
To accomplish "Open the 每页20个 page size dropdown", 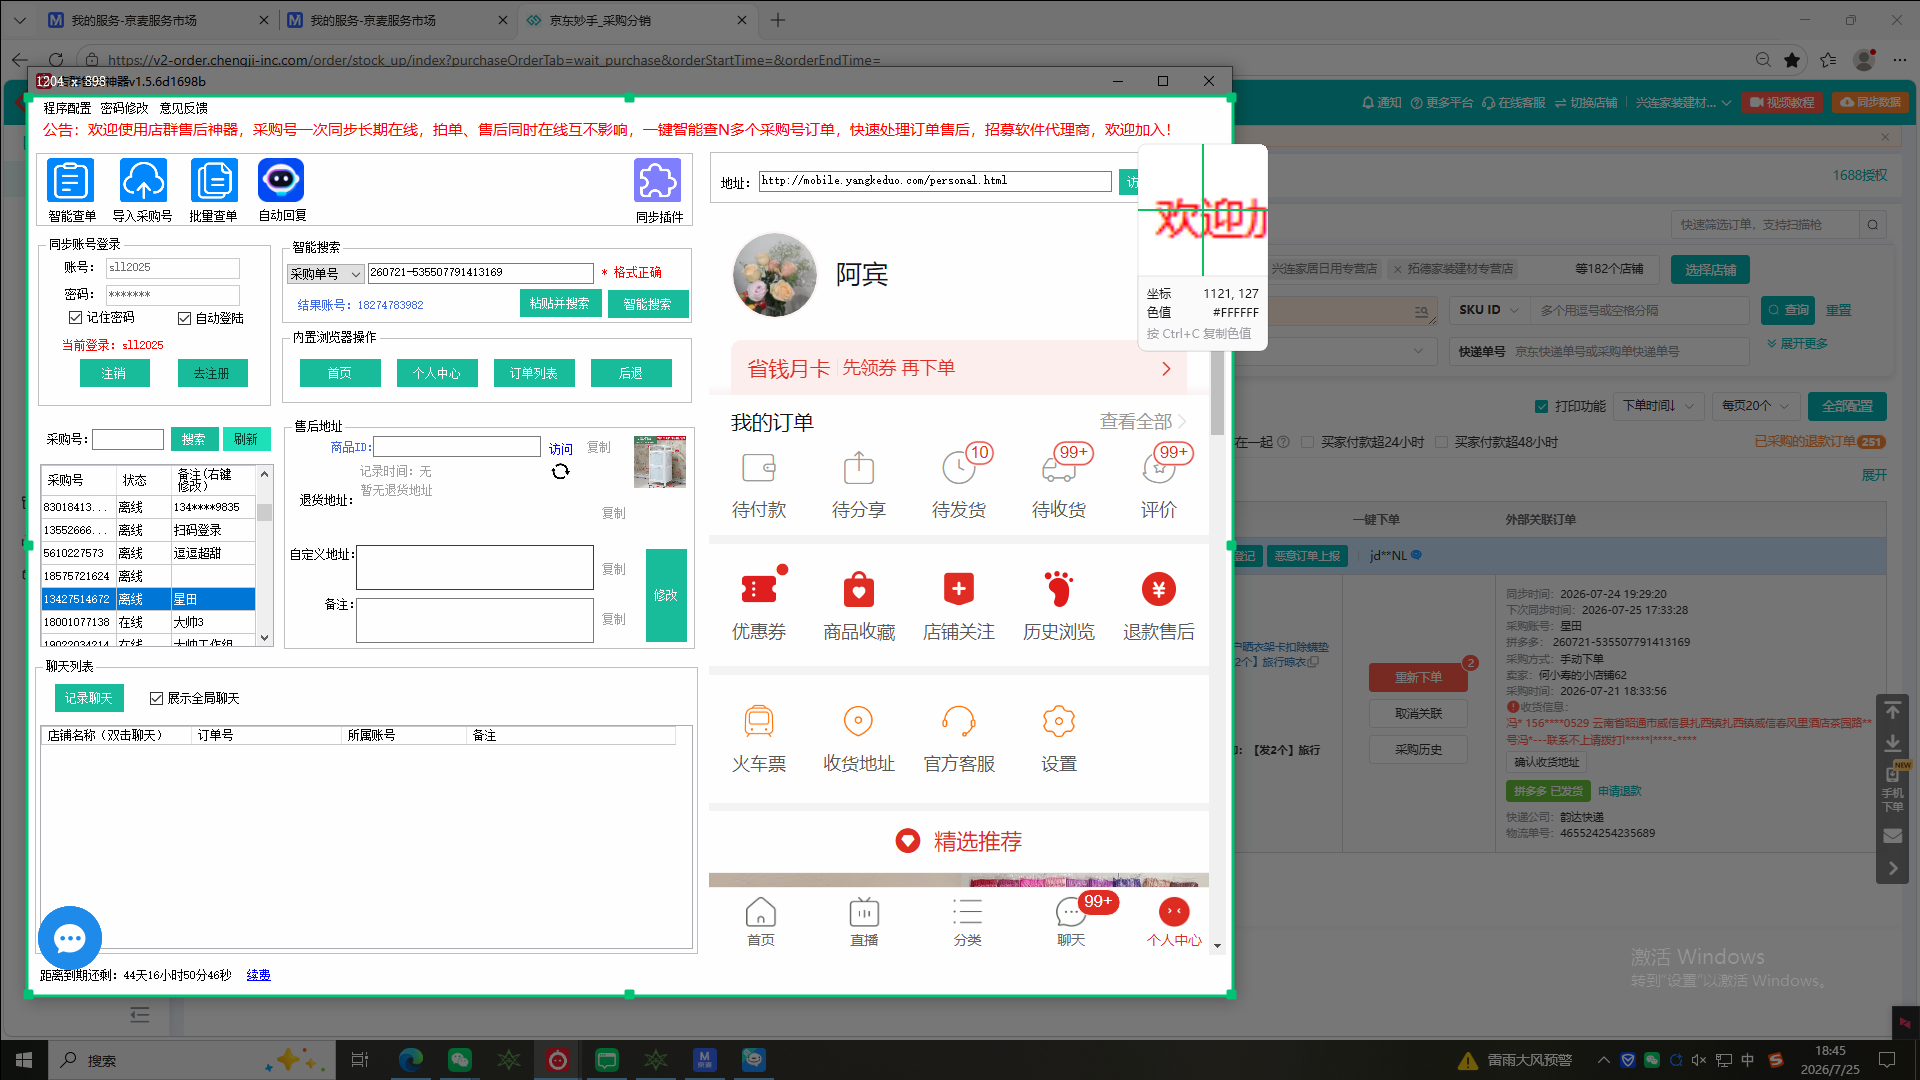I will [x=1756, y=406].
